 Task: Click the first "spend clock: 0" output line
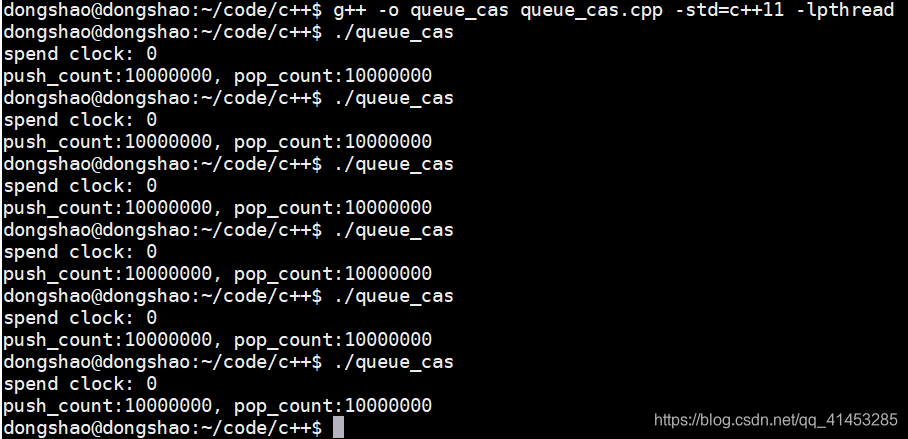80,54
